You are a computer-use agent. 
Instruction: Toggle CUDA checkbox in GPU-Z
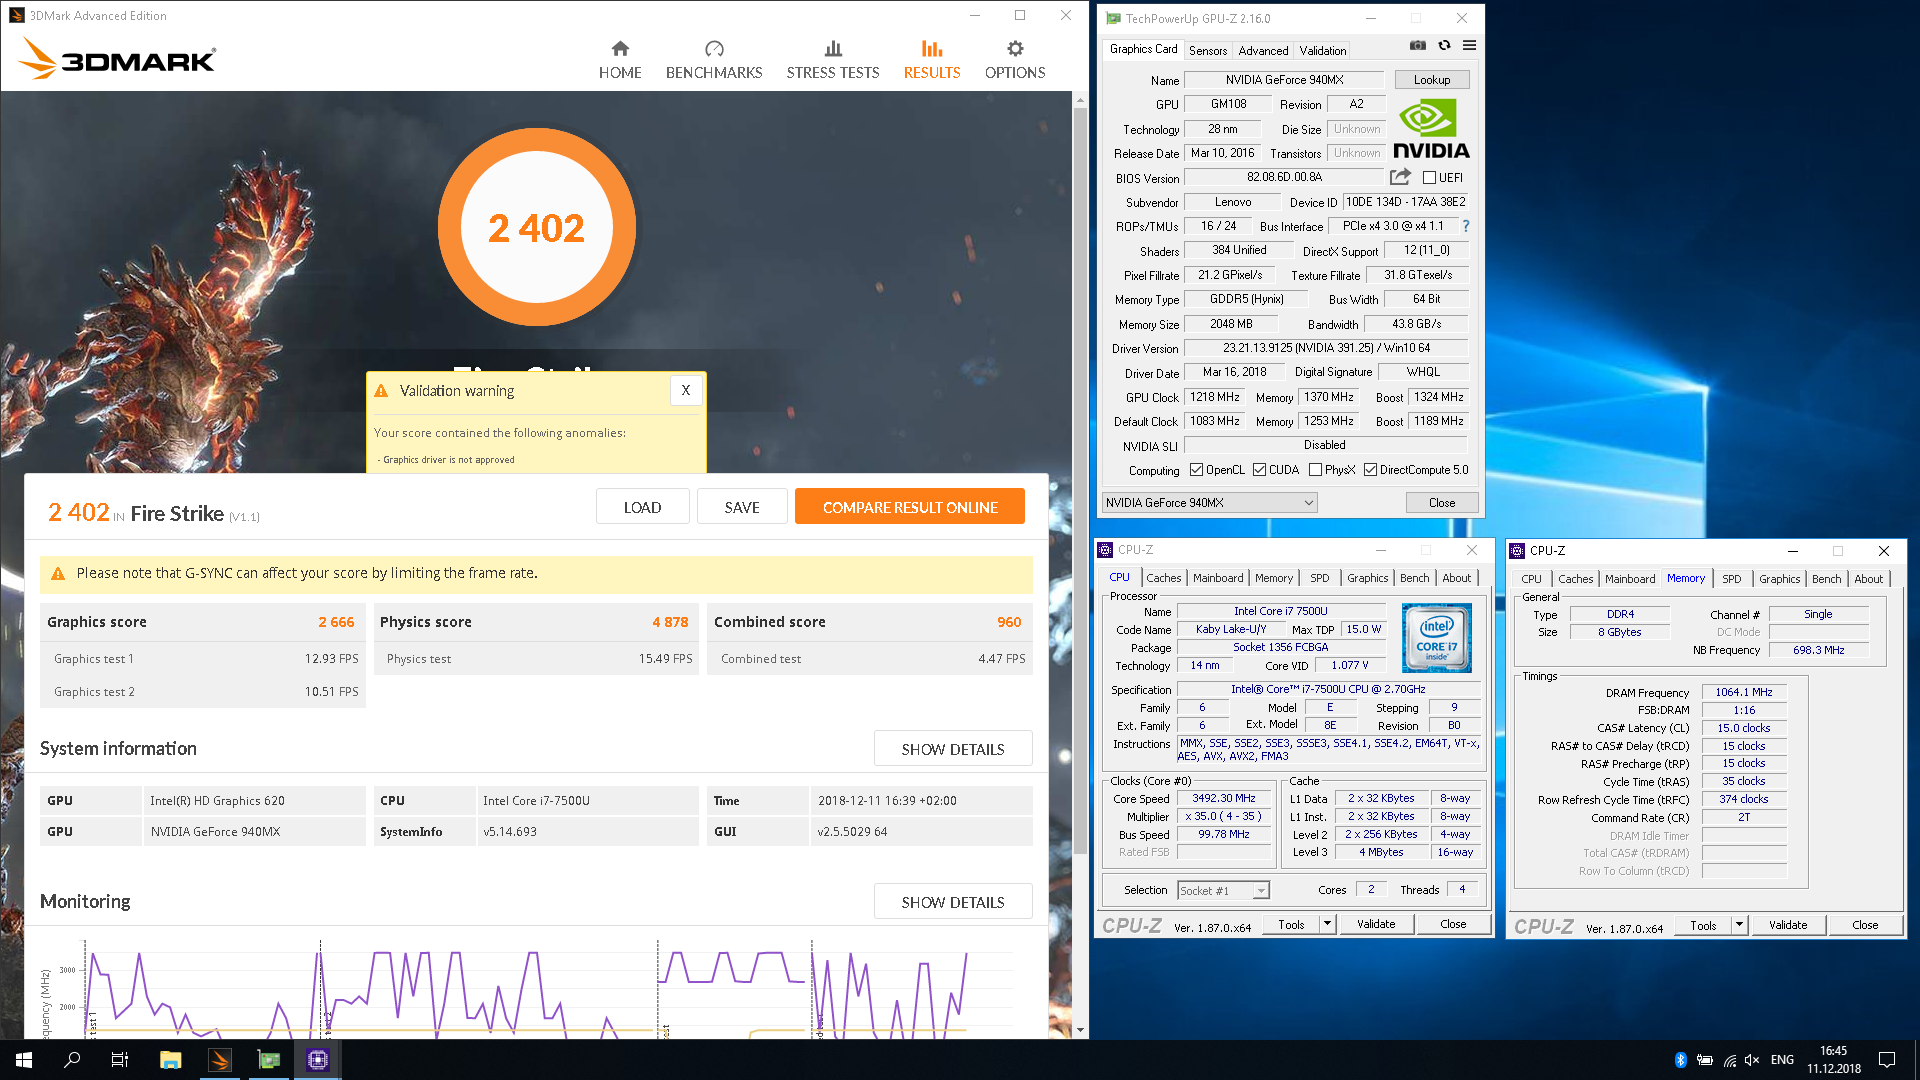tap(1259, 470)
